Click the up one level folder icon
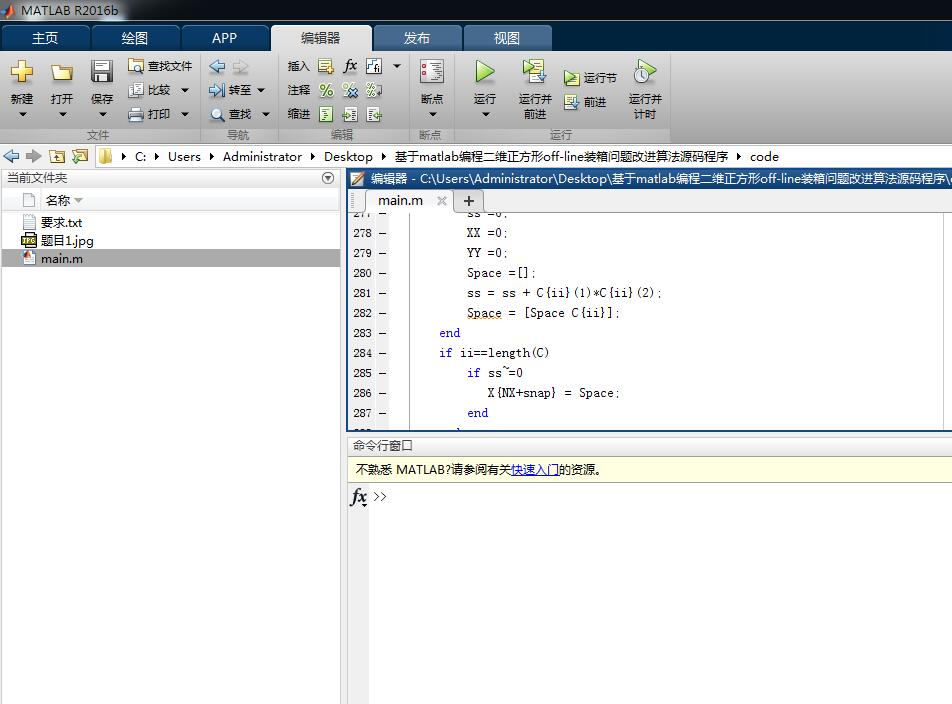The width and height of the screenshot is (952, 704). point(56,157)
